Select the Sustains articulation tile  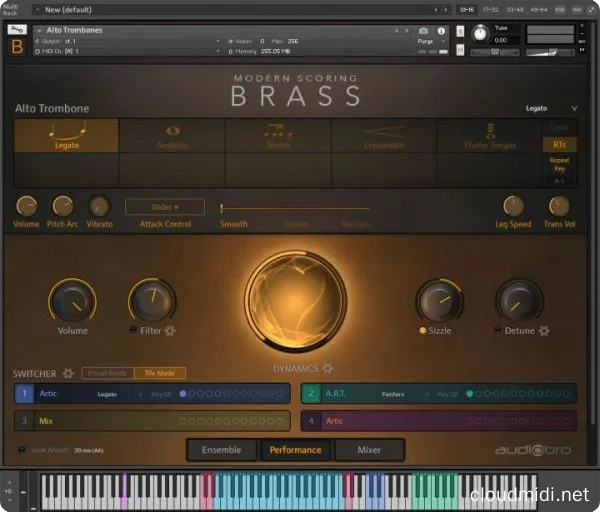click(x=173, y=136)
